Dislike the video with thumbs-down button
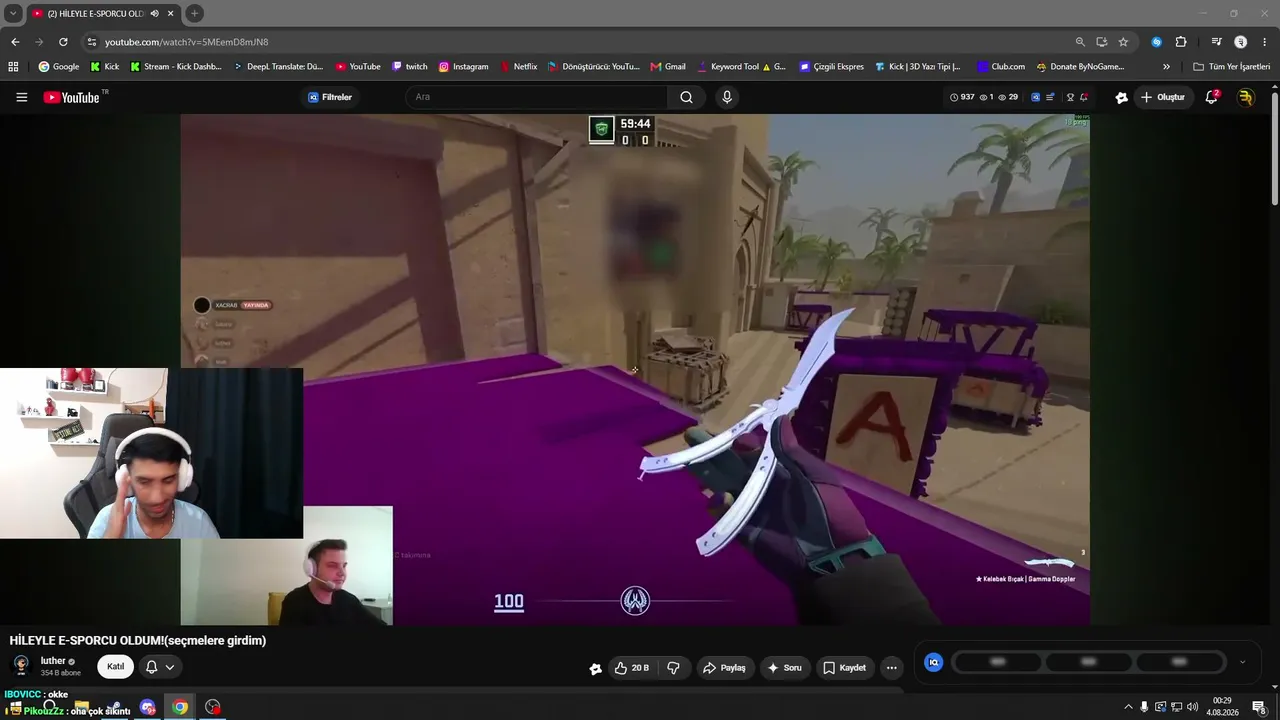Viewport: 1280px width, 720px height. (x=674, y=668)
